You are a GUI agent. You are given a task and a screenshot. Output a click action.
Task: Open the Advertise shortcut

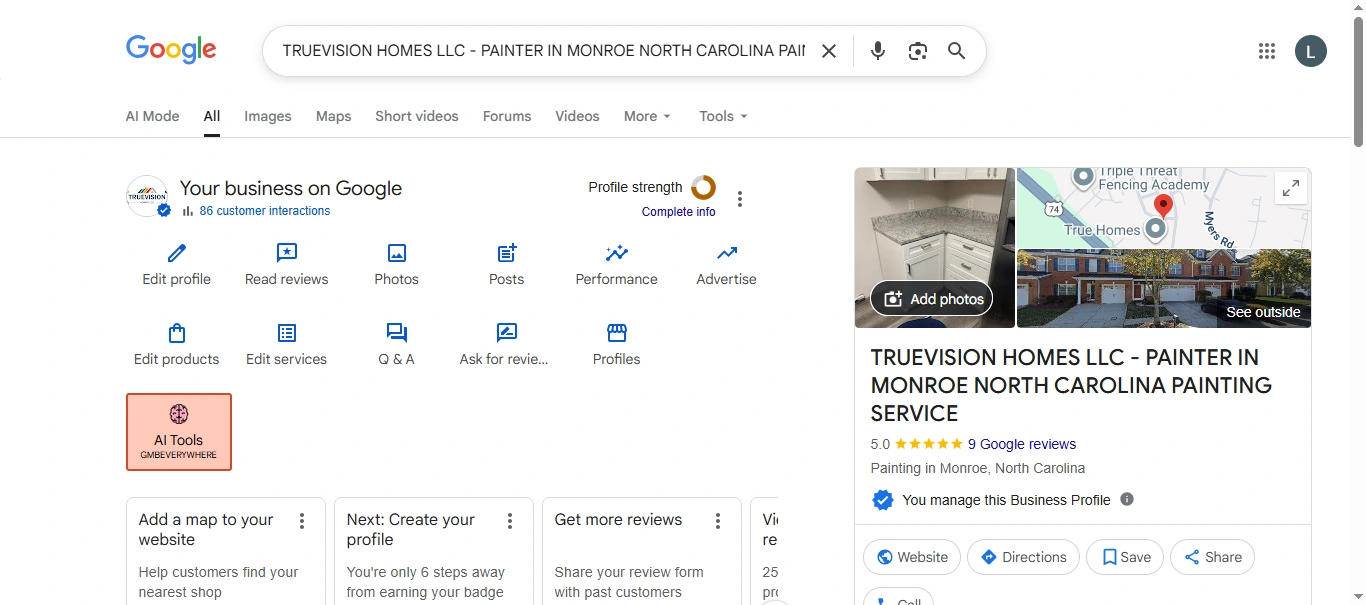click(727, 265)
